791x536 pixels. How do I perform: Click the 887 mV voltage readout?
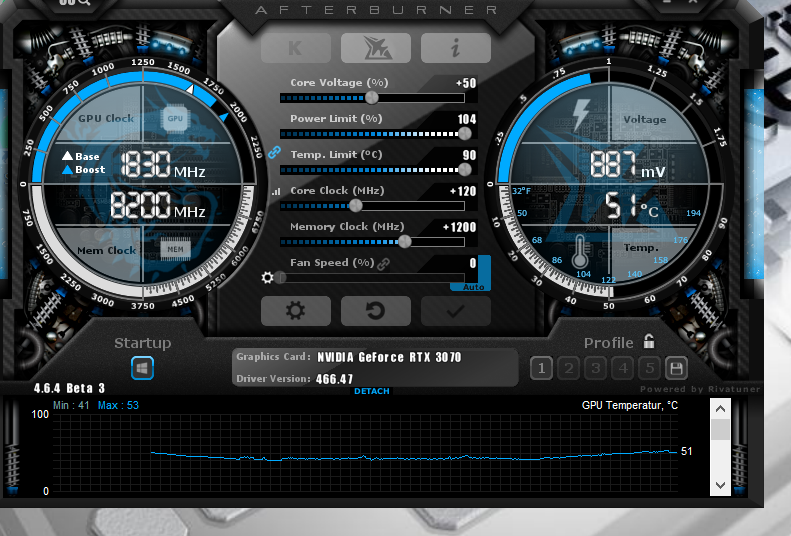628,164
